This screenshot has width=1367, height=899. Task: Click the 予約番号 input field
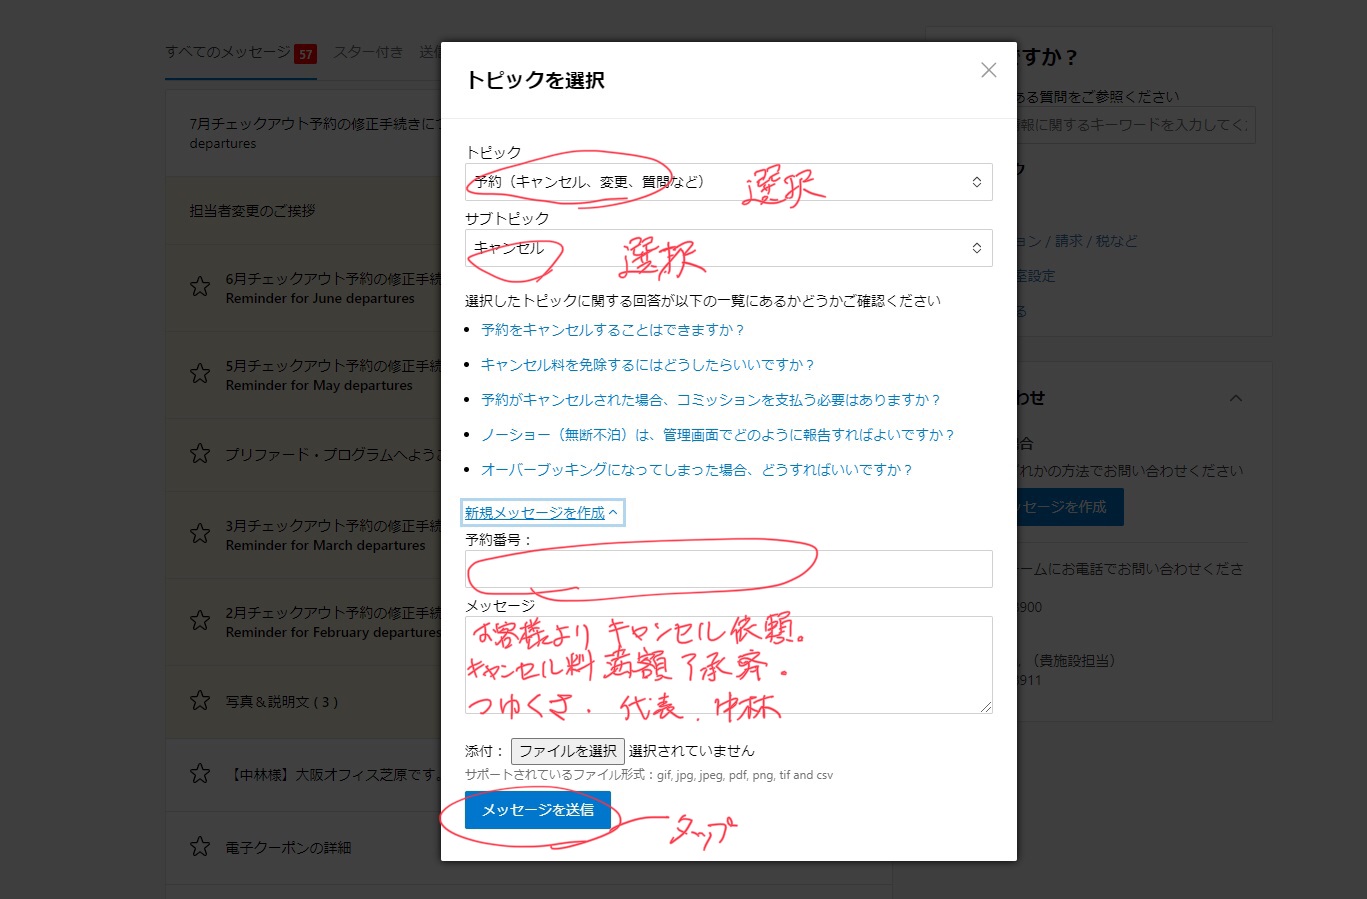[728, 569]
